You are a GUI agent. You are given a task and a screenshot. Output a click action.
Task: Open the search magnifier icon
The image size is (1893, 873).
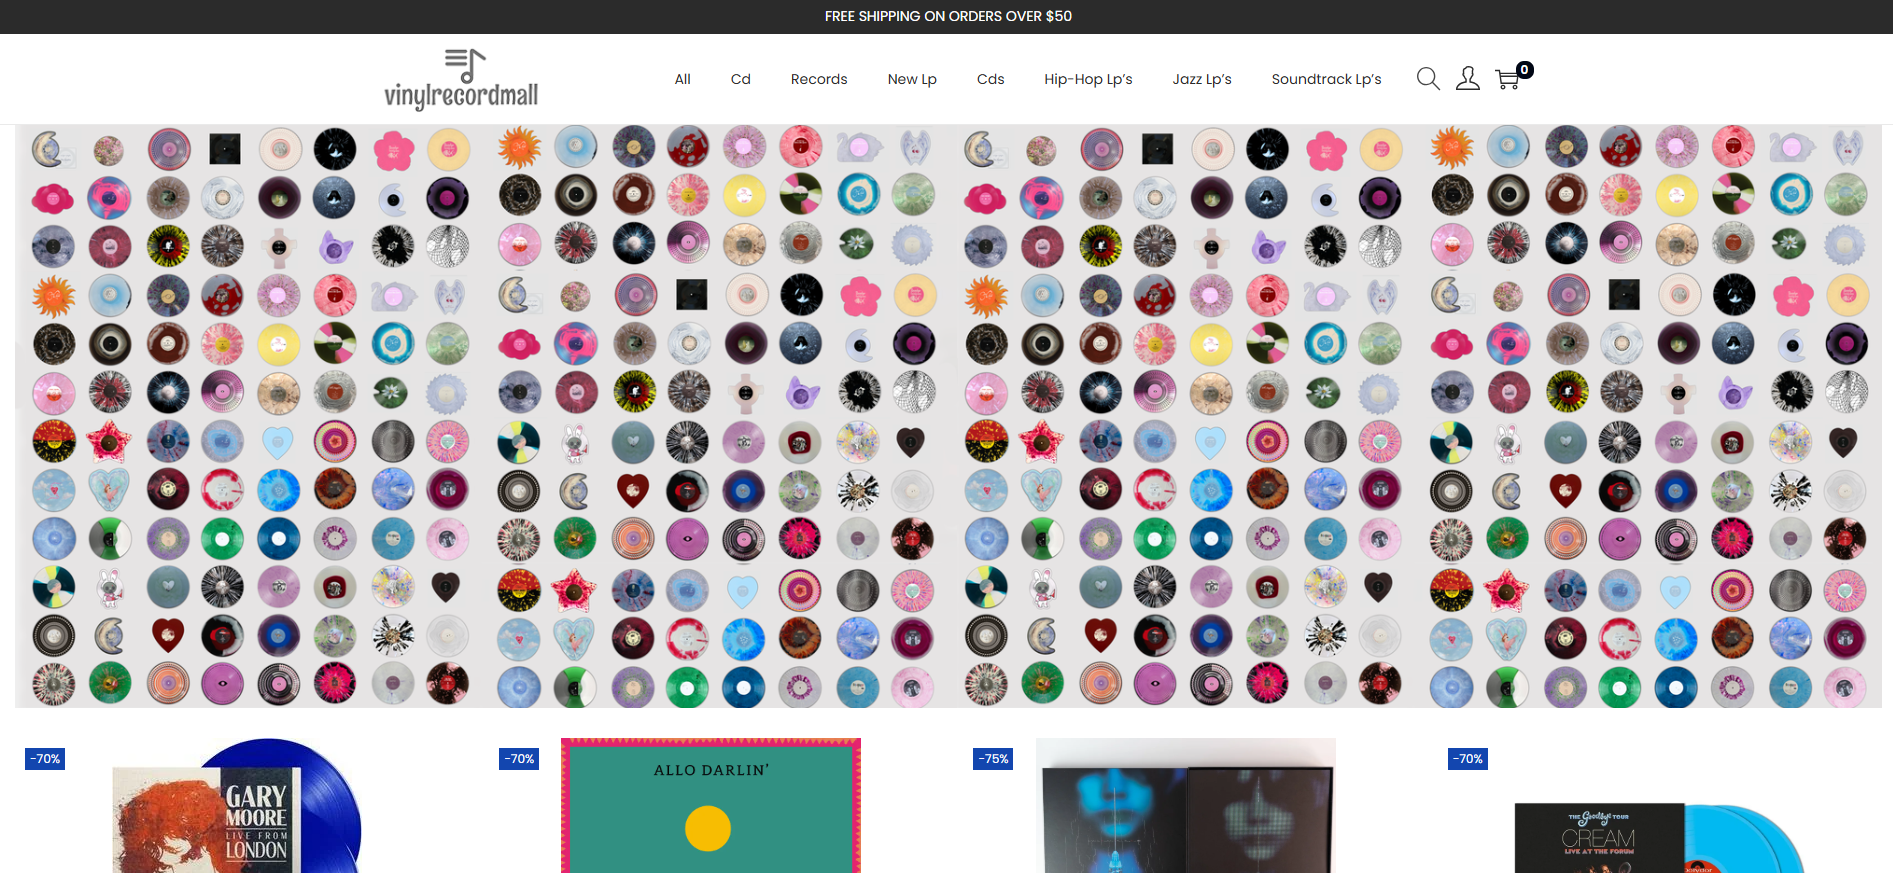coord(1428,79)
